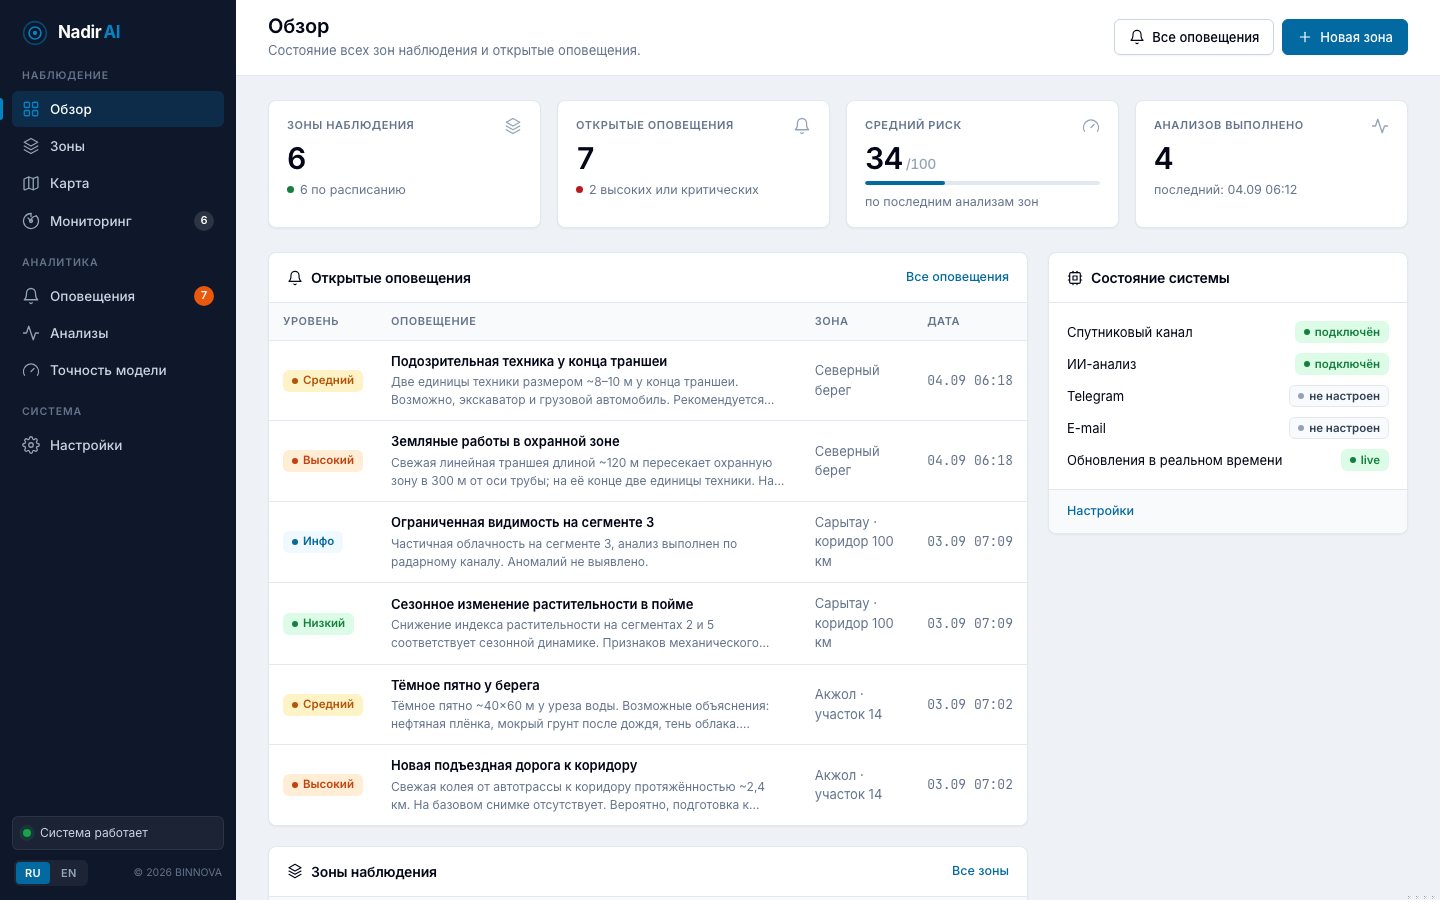Open Мониторинг from the sidebar

[118, 221]
